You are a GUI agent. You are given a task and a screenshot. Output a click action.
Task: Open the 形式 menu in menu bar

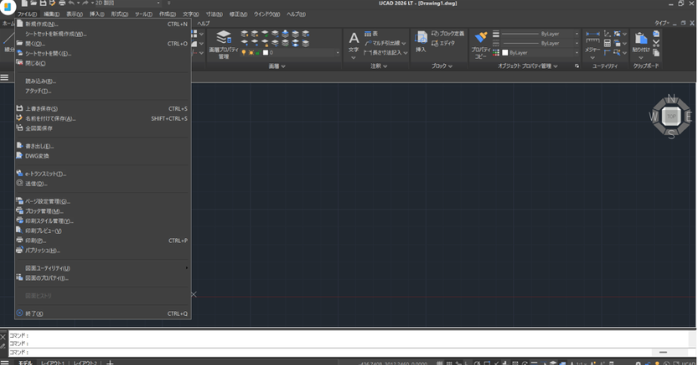[119, 14]
